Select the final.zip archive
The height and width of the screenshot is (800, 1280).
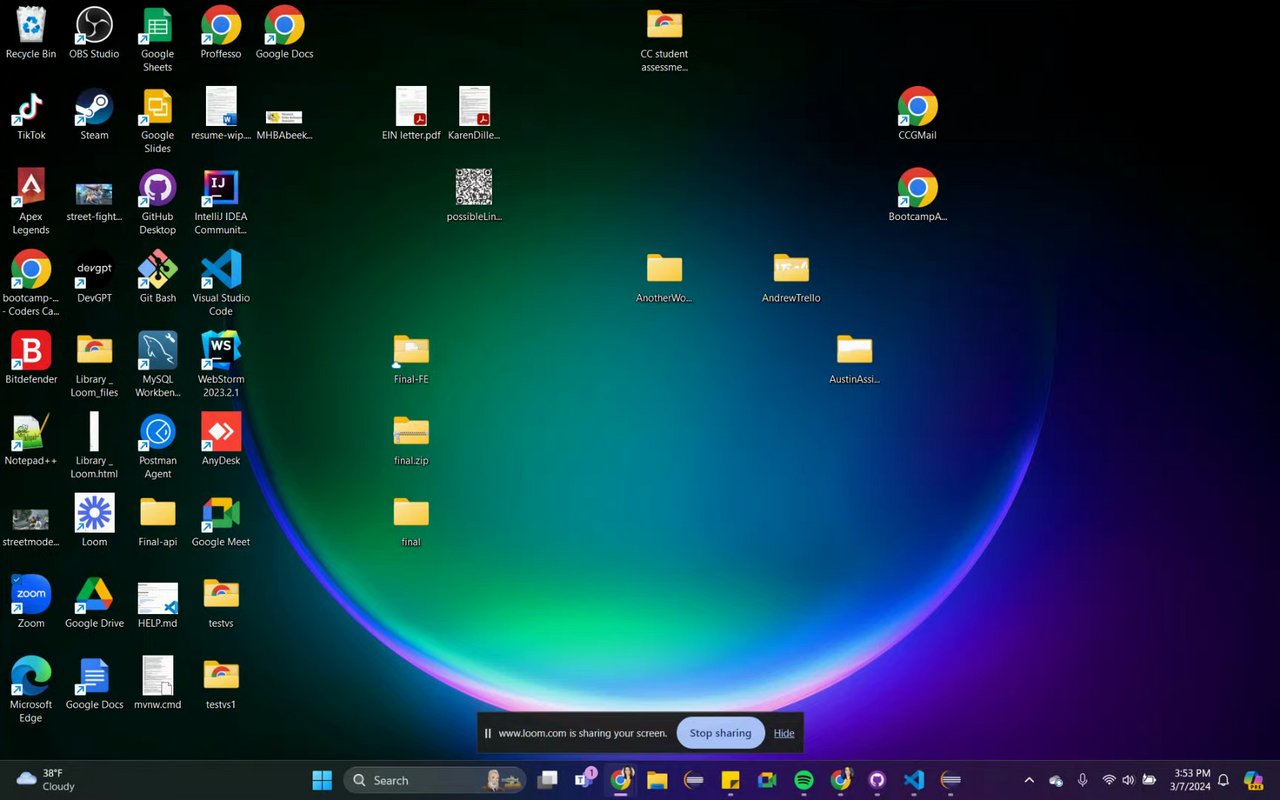pyautogui.click(x=411, y=440)
